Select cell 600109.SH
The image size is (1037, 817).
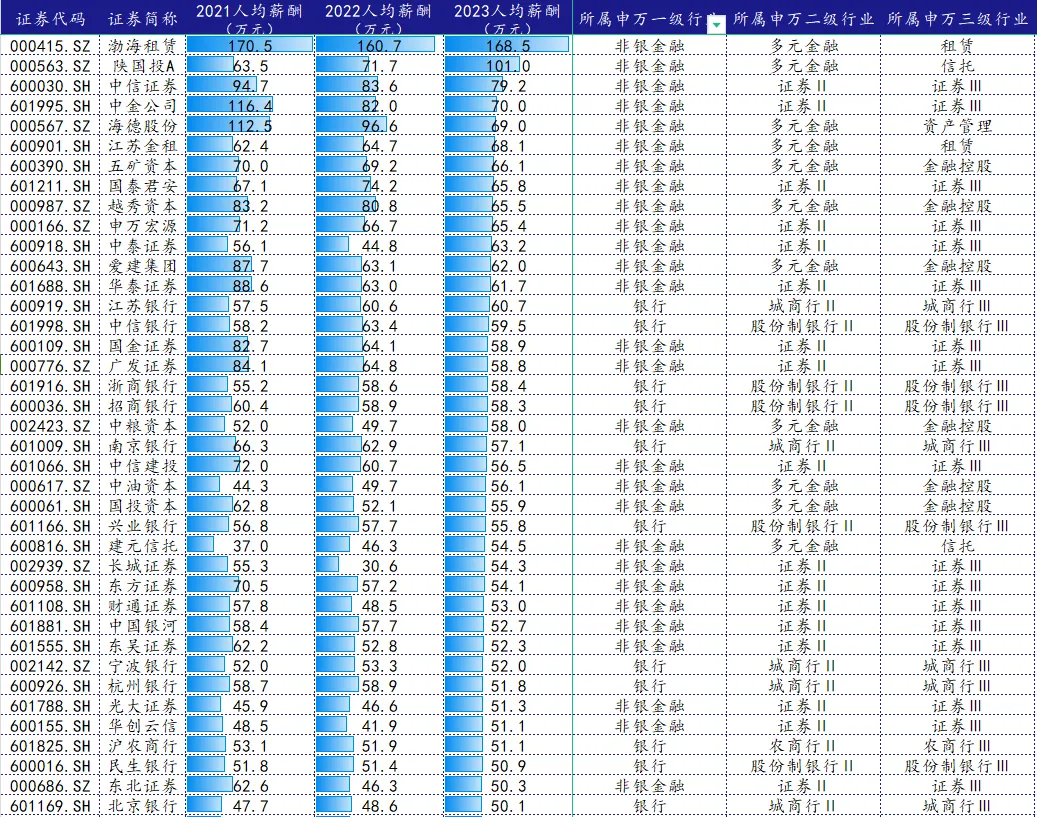pyautogui.click(x=51, y=346)
